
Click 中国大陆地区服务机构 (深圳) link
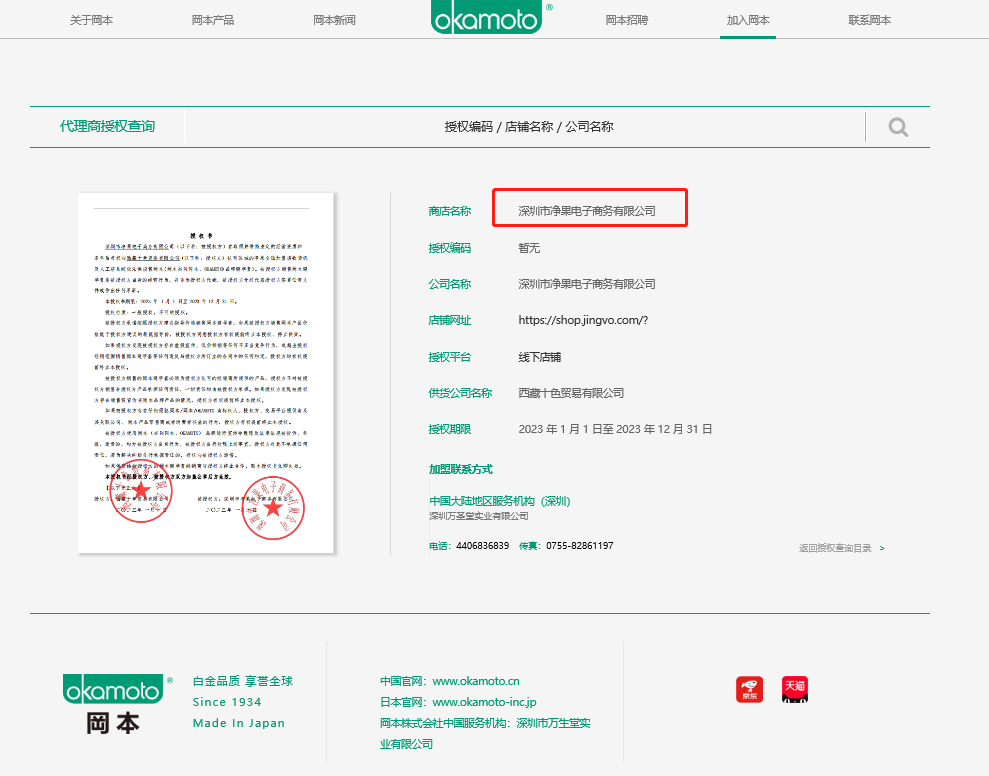(x=499, y=501)
